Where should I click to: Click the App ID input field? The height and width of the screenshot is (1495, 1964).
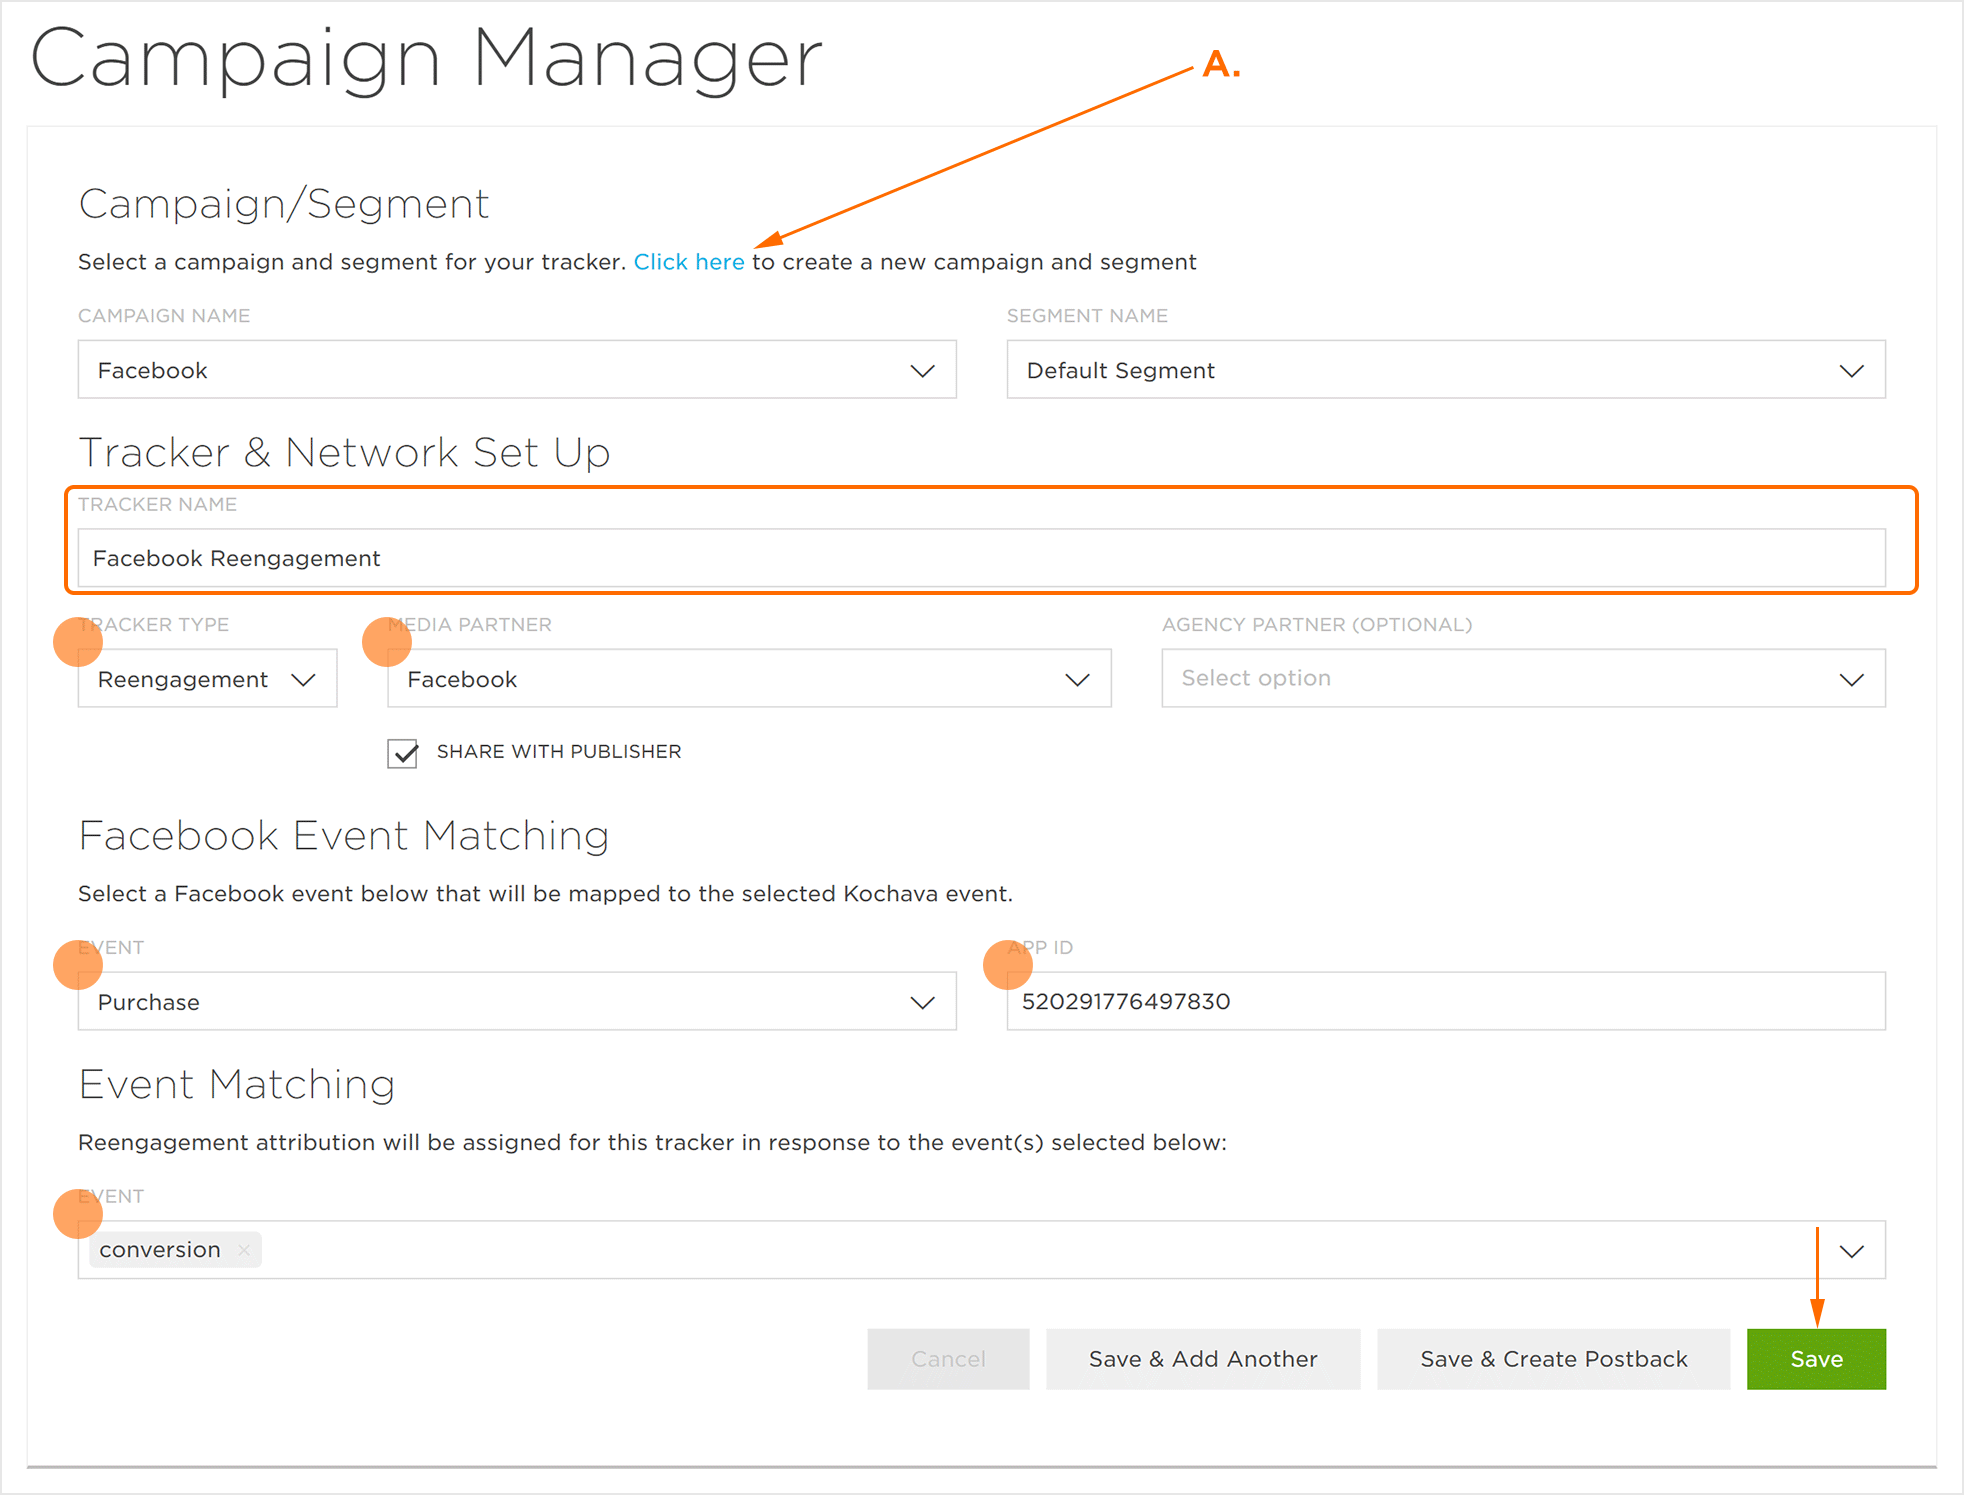(1445, 1002)
